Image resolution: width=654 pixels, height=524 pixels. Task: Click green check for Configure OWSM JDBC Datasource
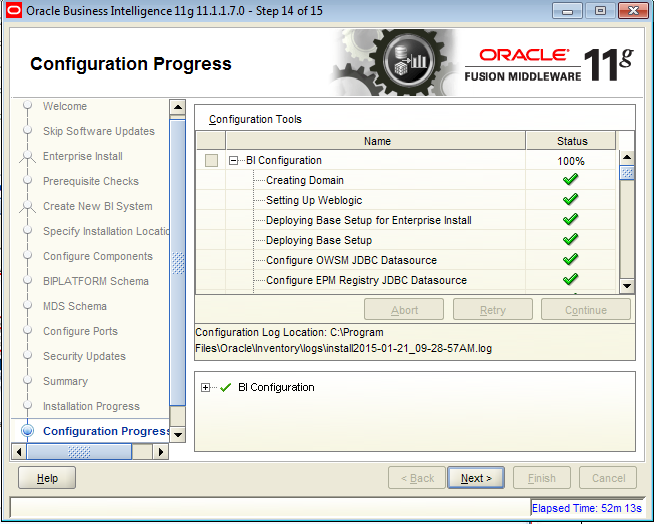pyautogui.click(x=570, y=259)
